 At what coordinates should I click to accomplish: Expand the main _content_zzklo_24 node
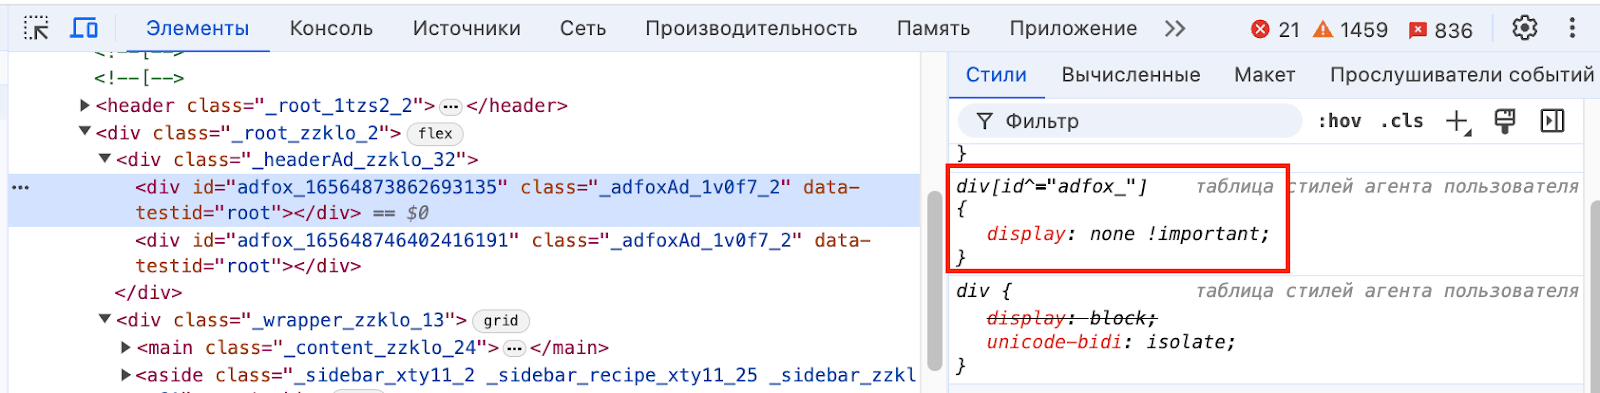tap(126, 347)
